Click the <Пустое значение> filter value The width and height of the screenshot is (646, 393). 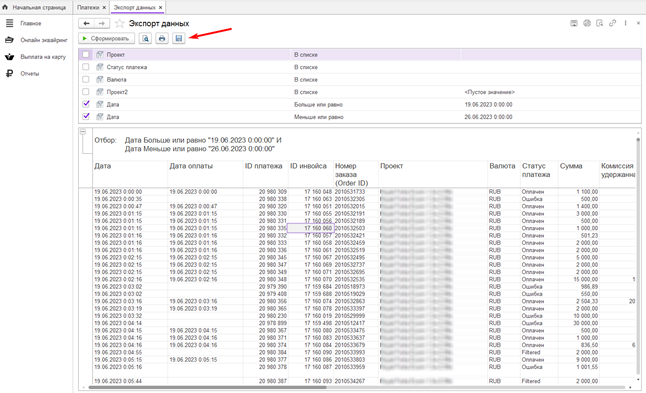[489, 92]
